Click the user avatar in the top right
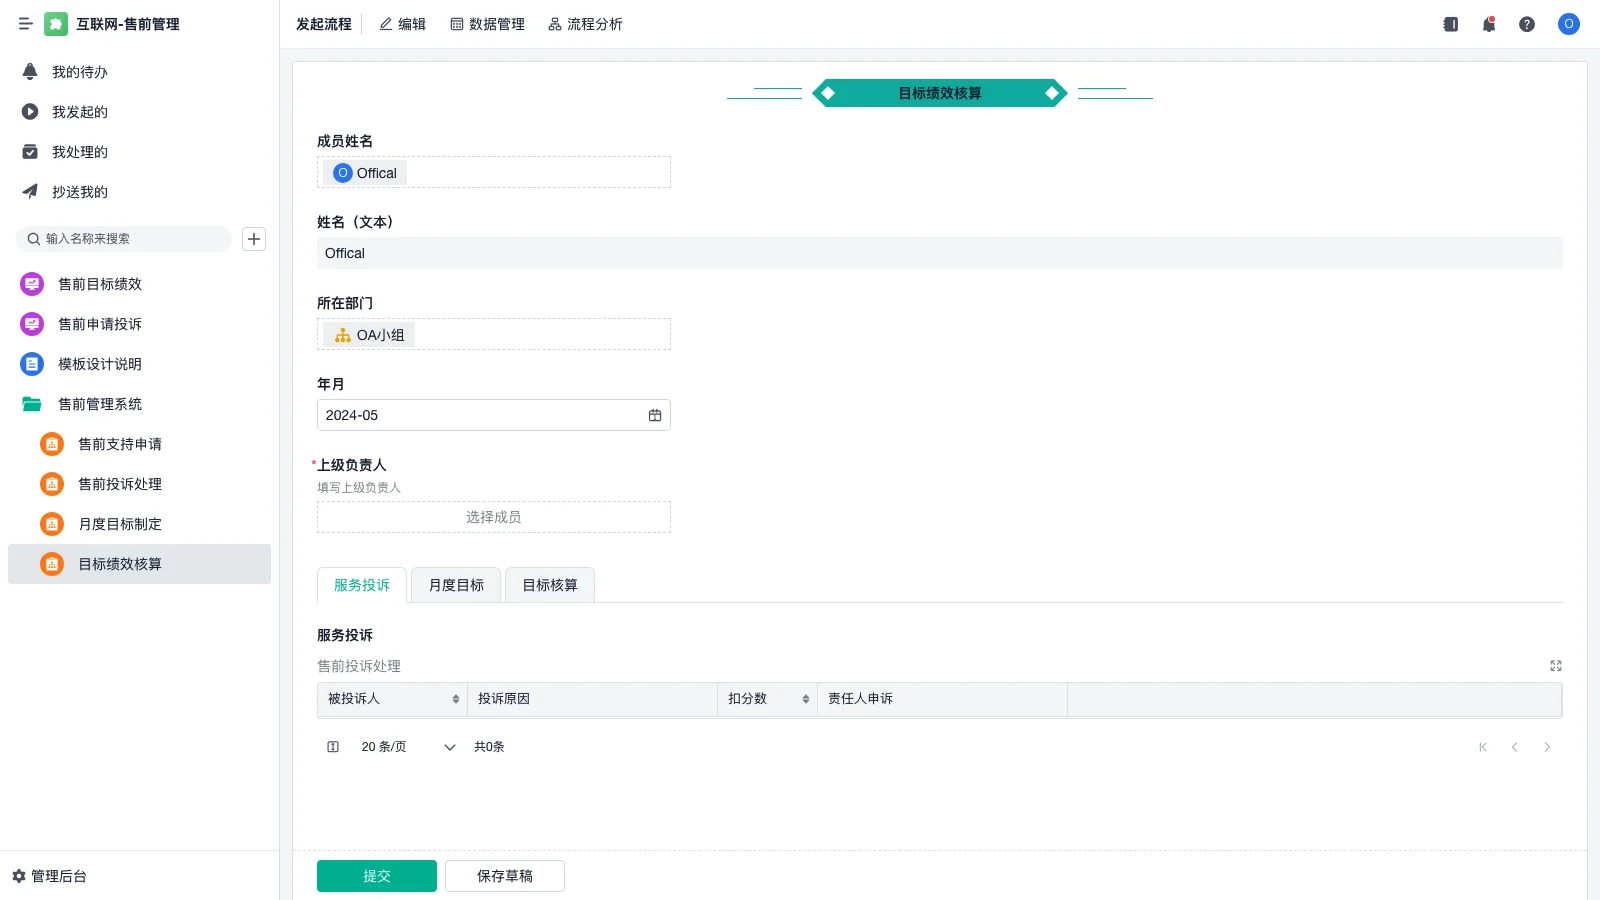Image resolution: width=1600 pixels, height=900 pixels. [1568, 24]
